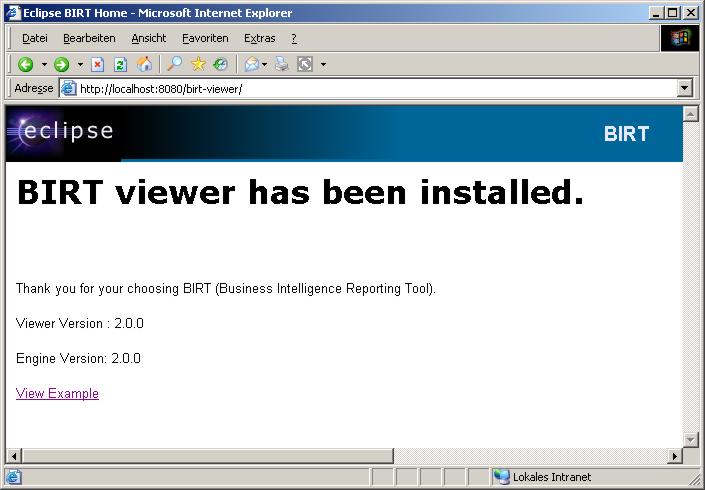Follow the View Example link
The image size is (705, 490).
(x=57, y=393)
